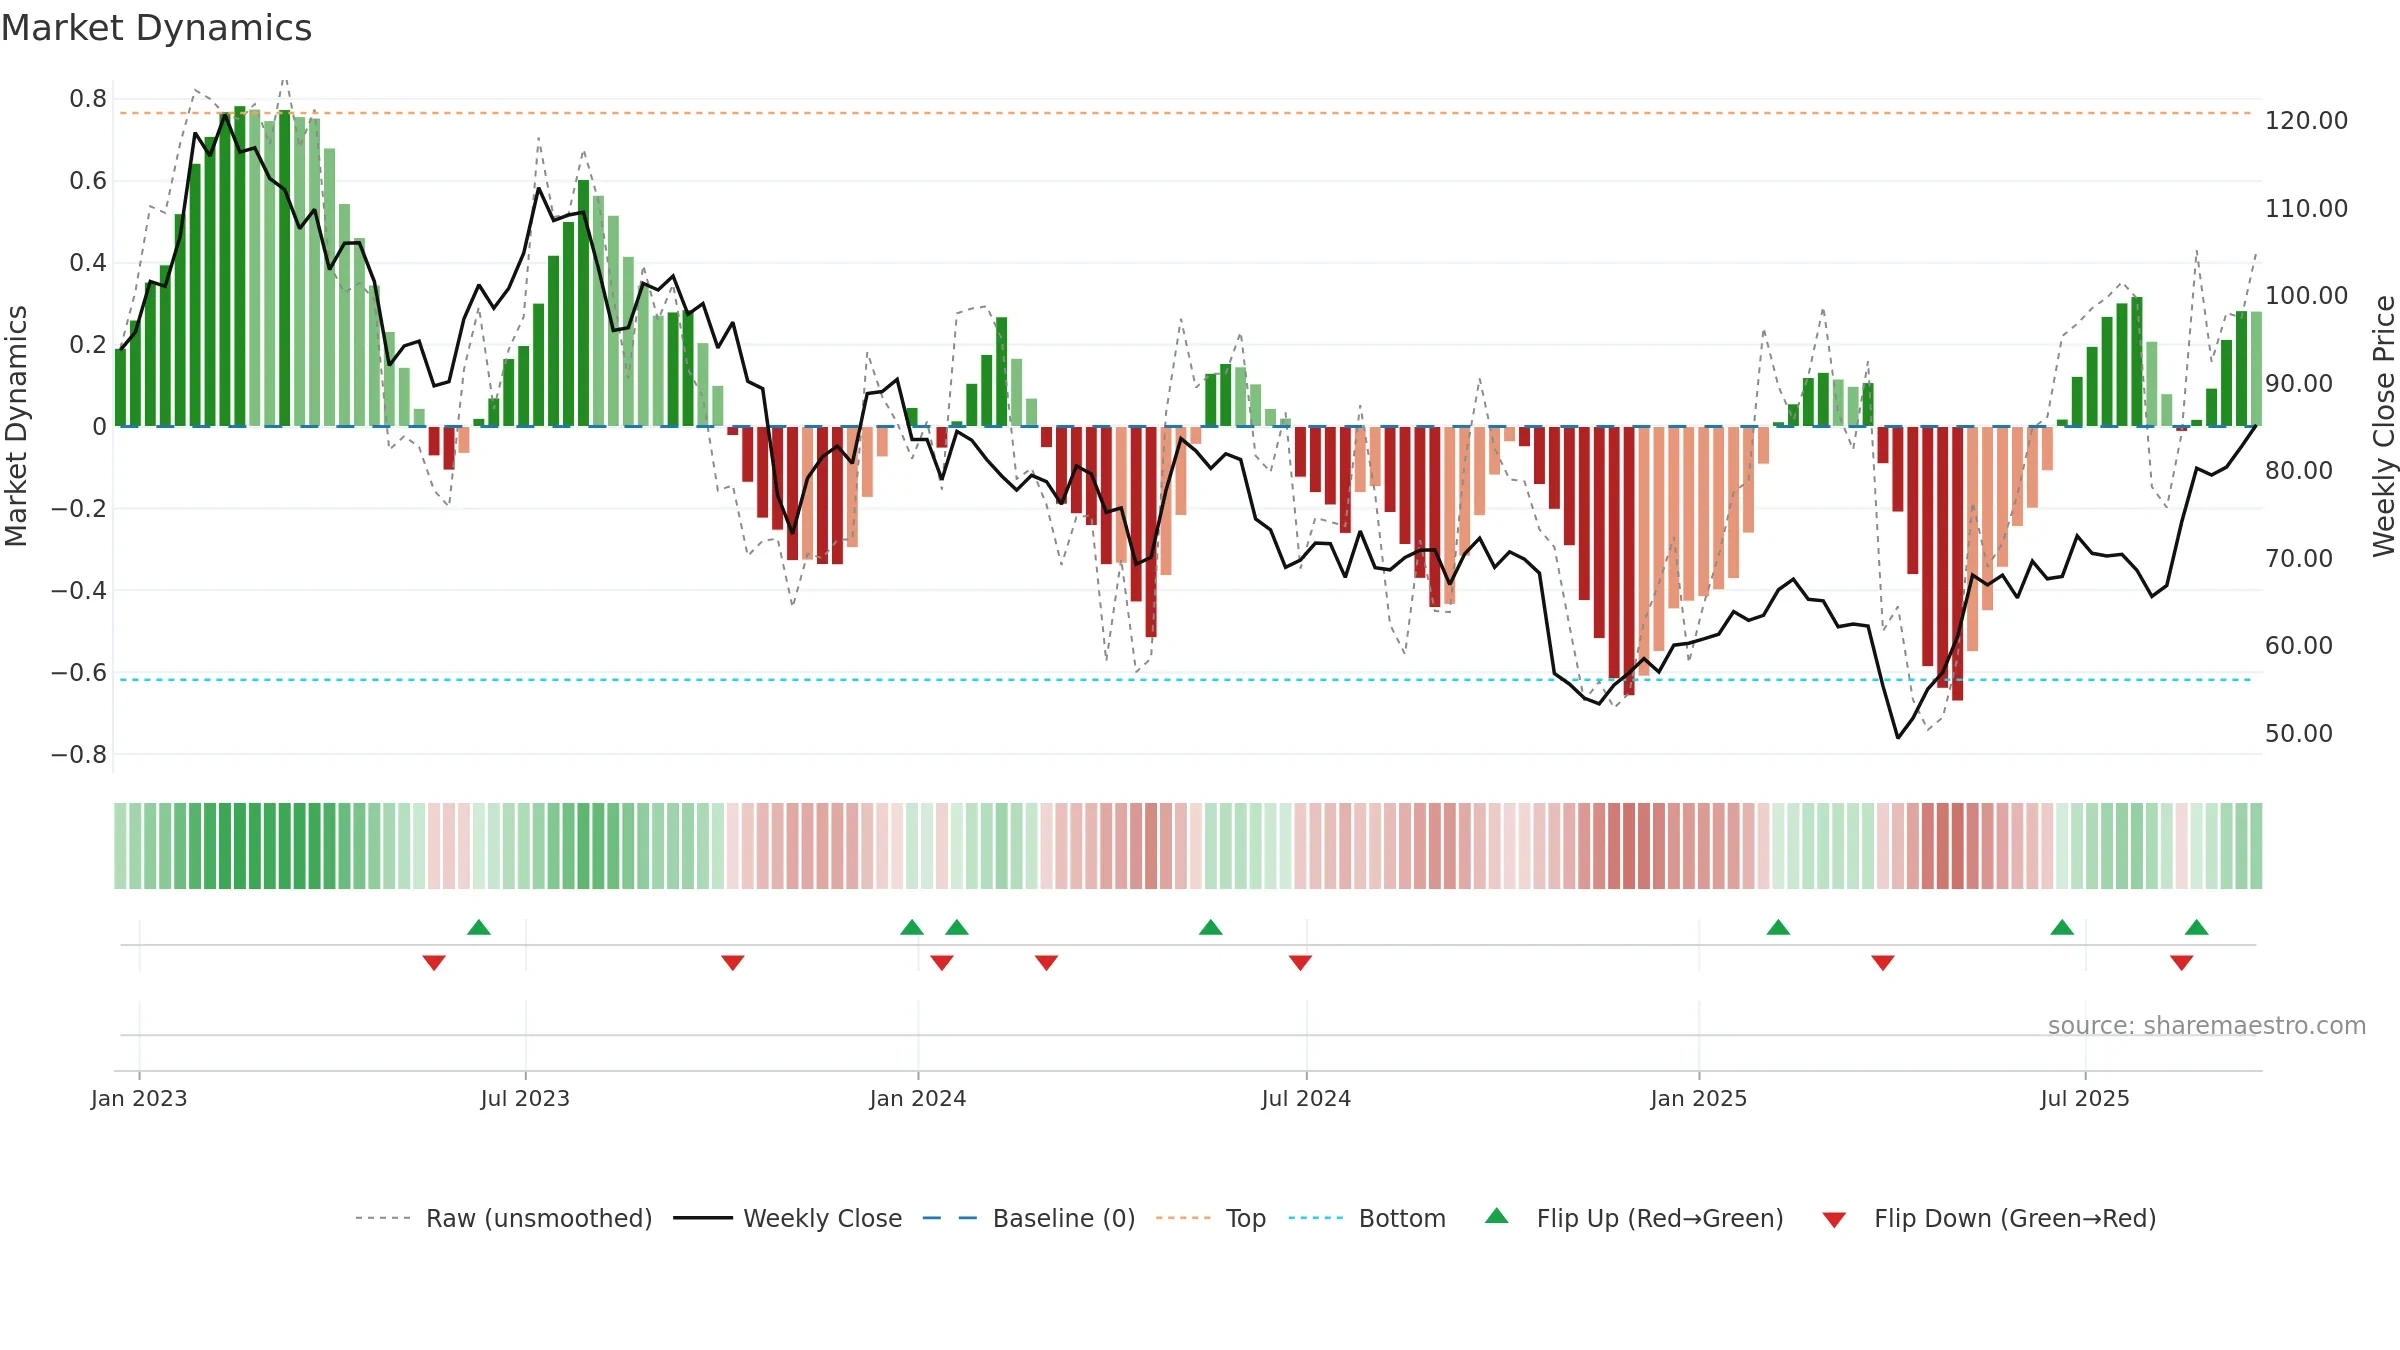The width and height of the screenshot is (2400, 1350).
Task: Click the Jul 2023 x-axis label
Action: pyautogui.click(x=525, y=1098)
